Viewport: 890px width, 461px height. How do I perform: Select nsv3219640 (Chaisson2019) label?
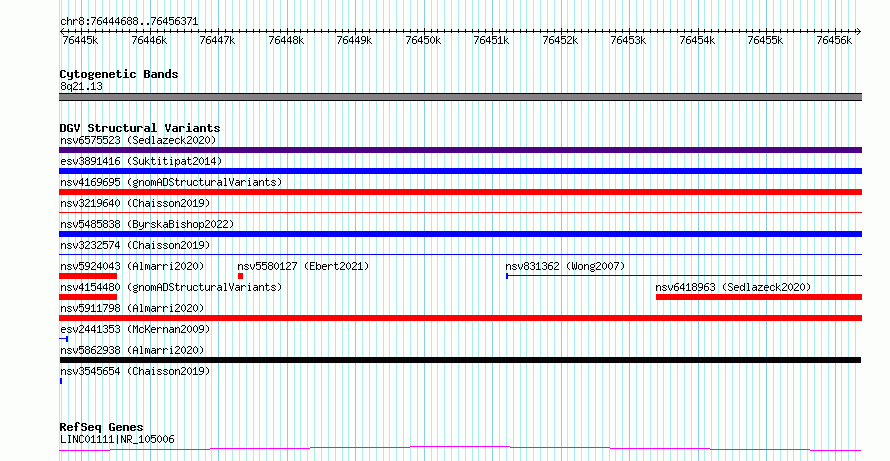coord(135,203)
